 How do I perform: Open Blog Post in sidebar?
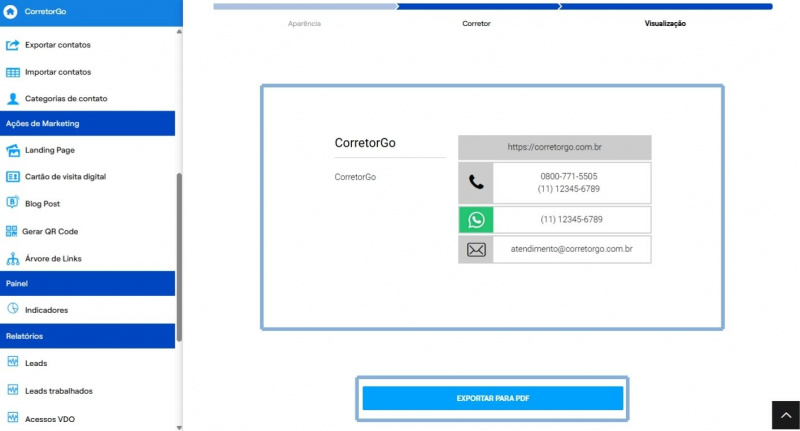(x=42, y=204)
